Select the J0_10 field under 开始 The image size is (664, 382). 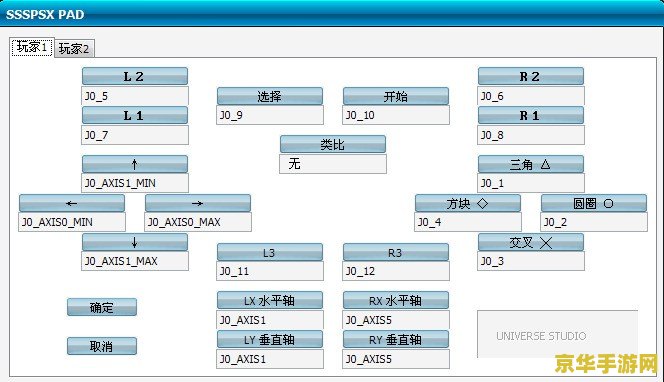coord(396,115)
